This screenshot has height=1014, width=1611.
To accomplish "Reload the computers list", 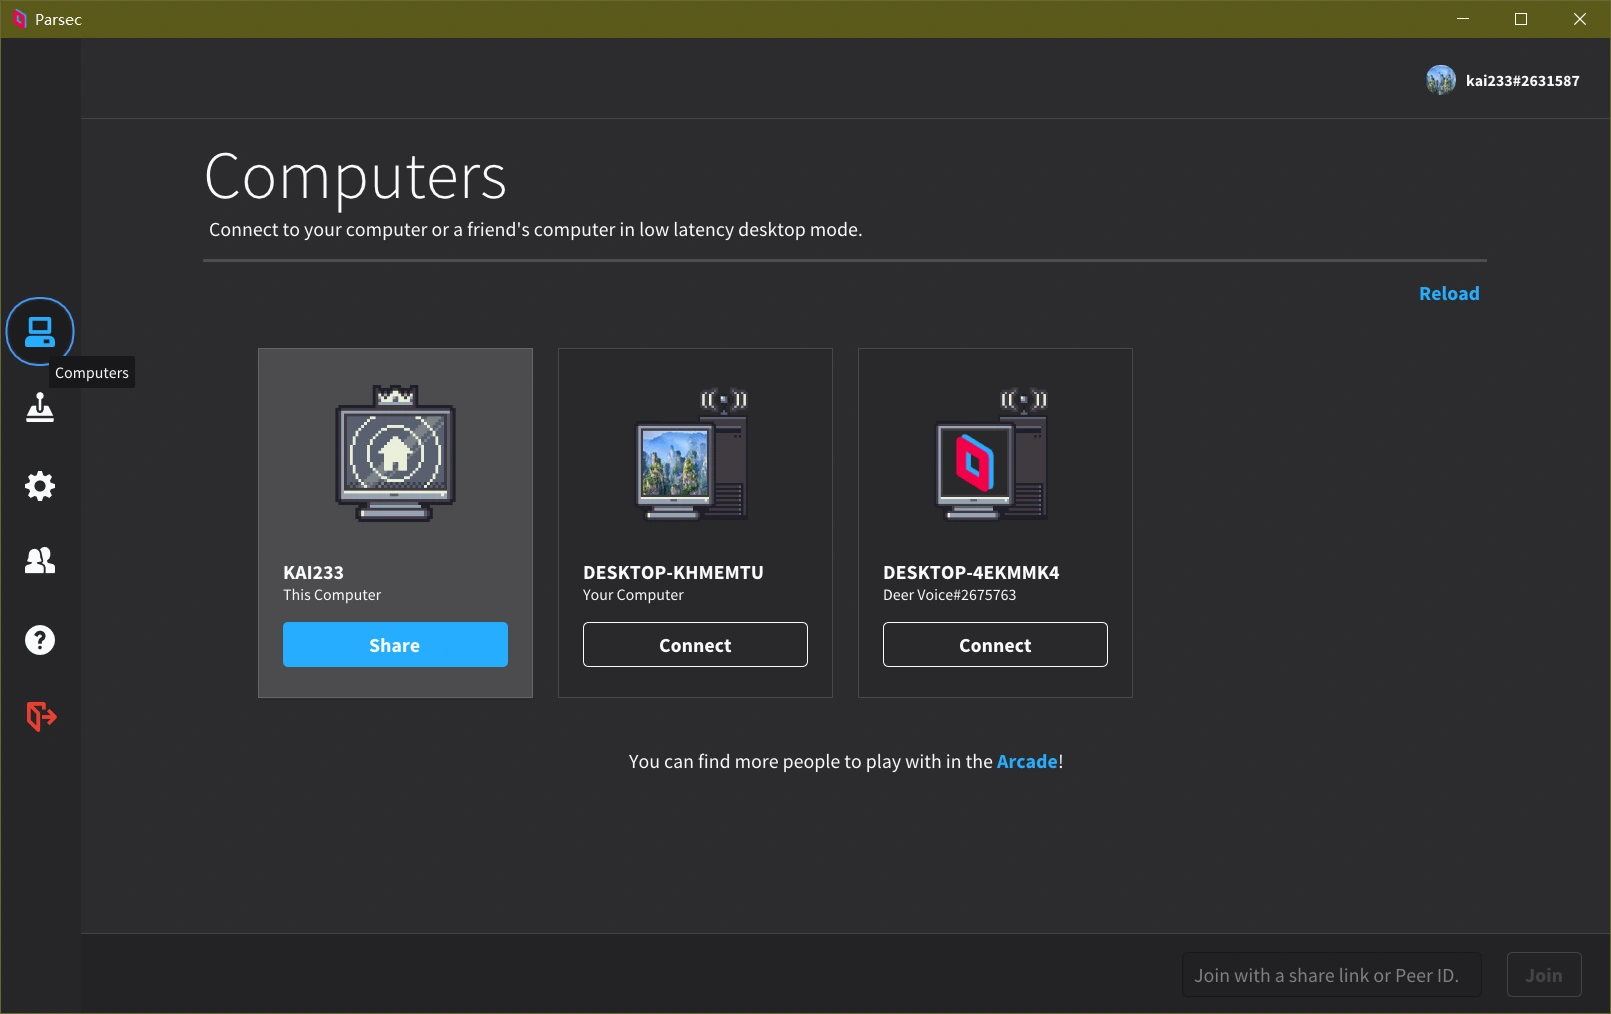I will (x=1449, y=294).
